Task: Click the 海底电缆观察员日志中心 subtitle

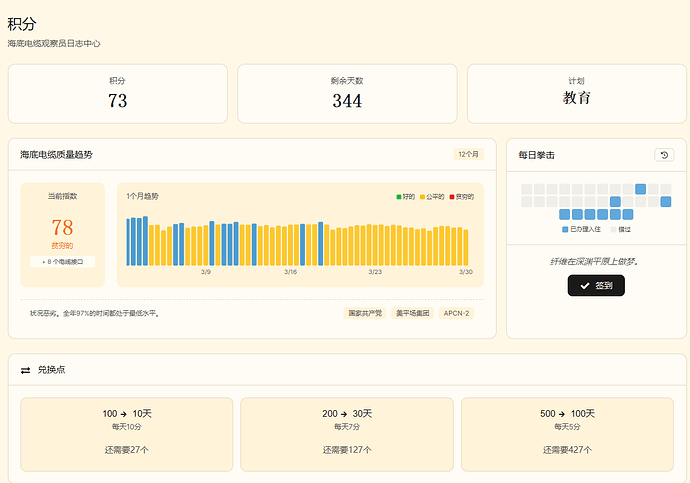Action: coord(54,43)
